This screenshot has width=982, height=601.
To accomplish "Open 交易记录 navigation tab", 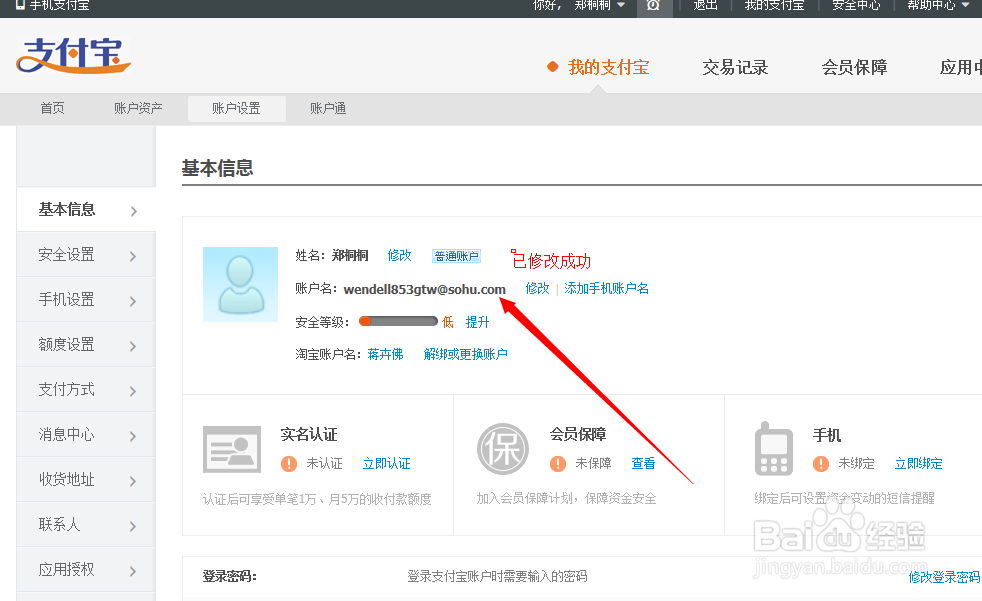I will point(735,67).
